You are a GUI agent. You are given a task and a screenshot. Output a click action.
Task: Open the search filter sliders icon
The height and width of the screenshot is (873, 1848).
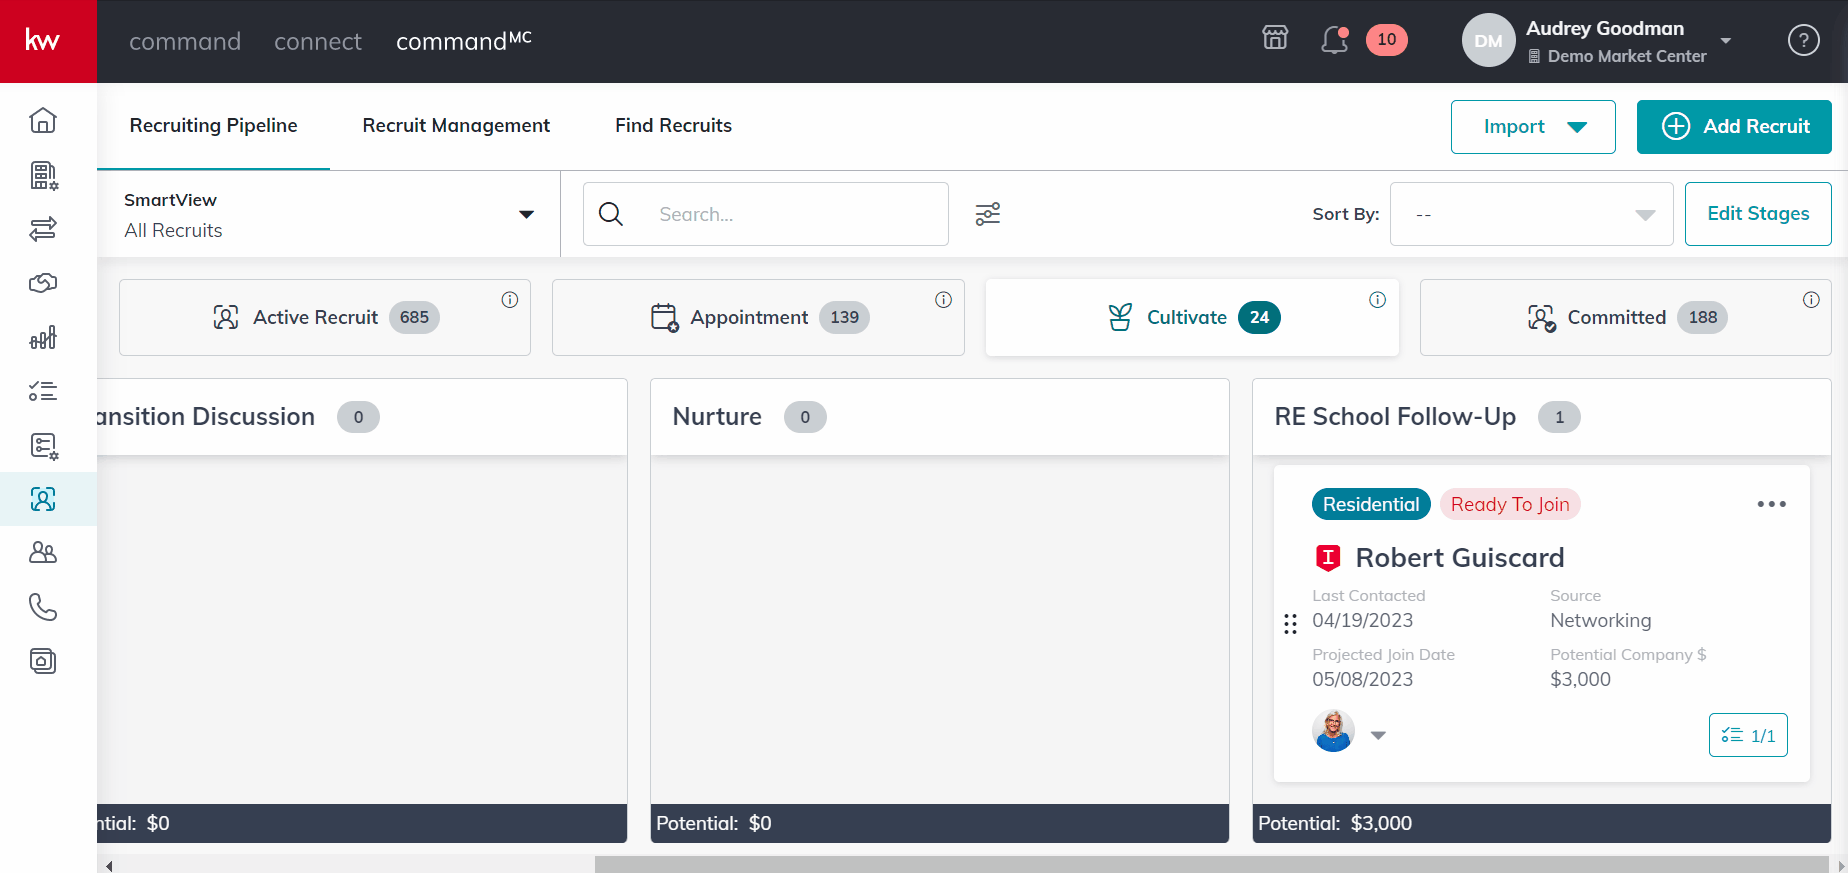click(988, 214)
